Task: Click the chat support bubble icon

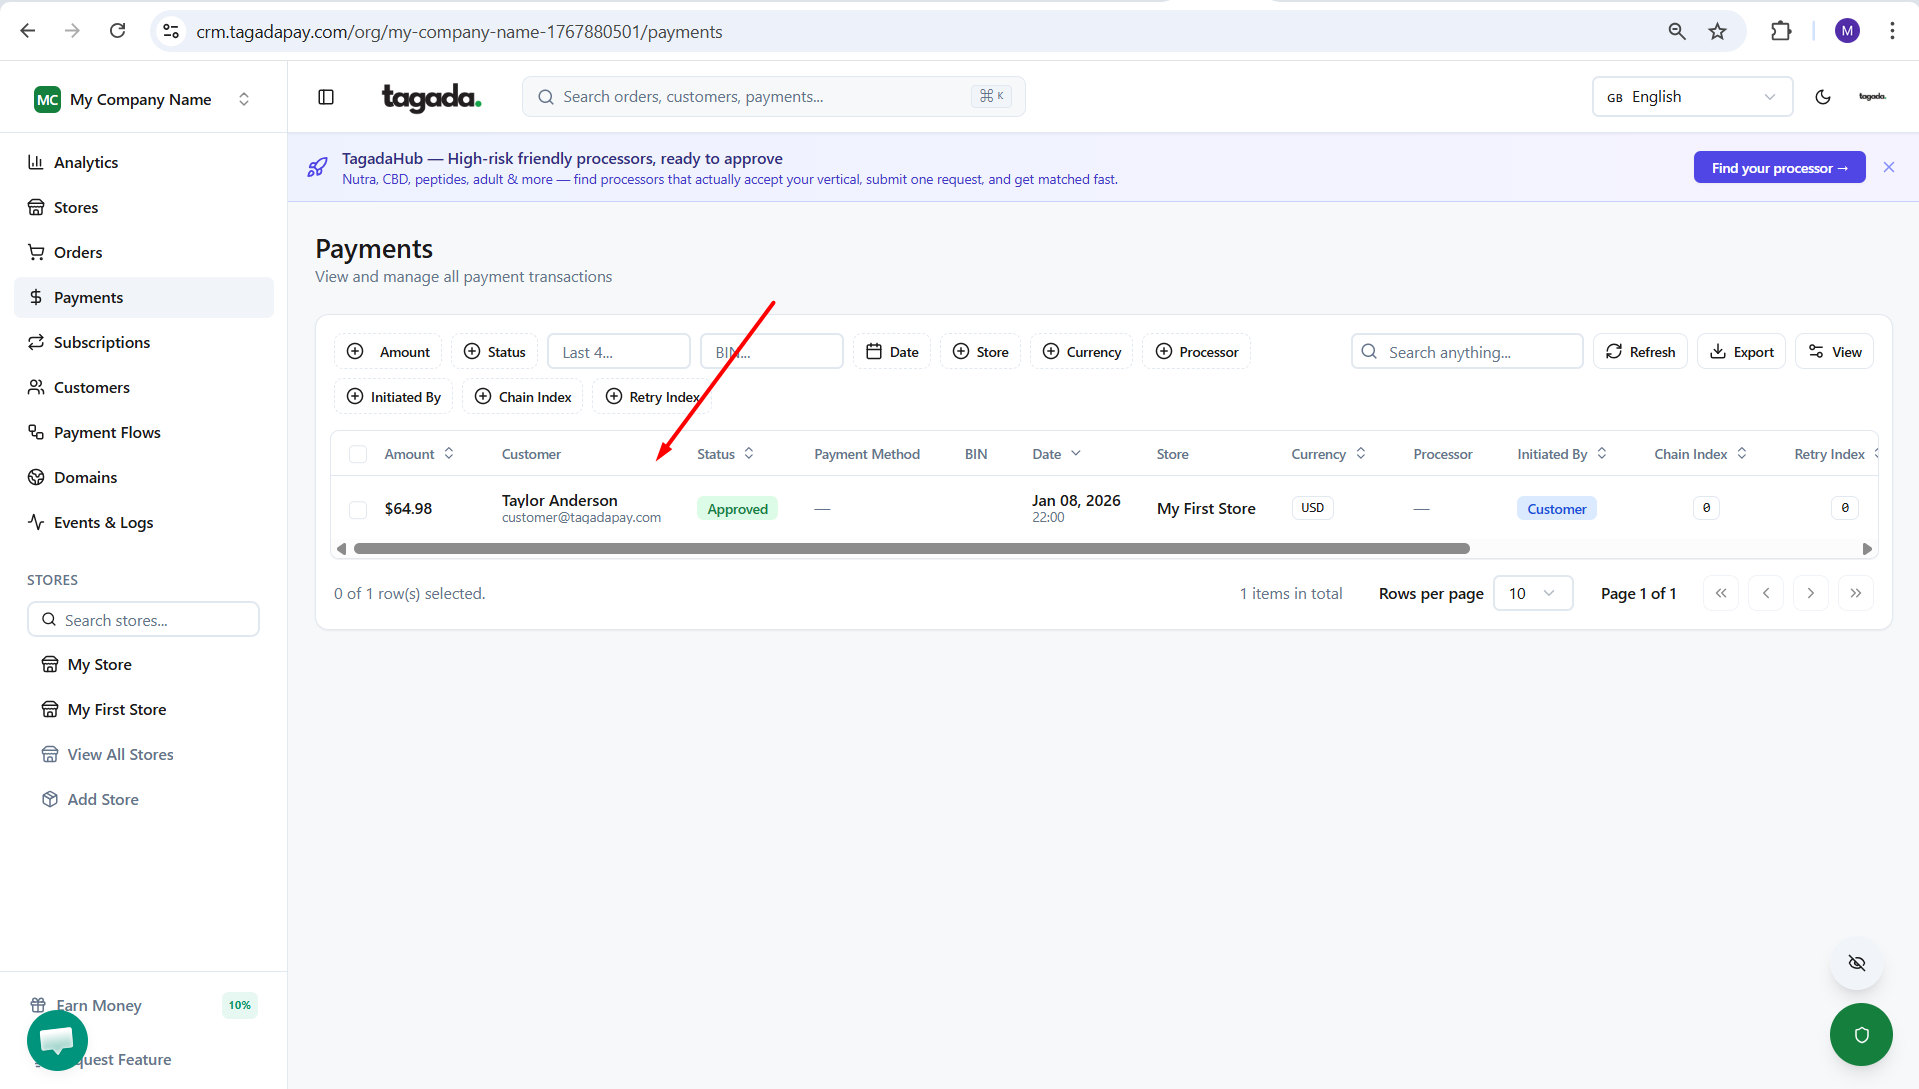Action: (57, 1039)
